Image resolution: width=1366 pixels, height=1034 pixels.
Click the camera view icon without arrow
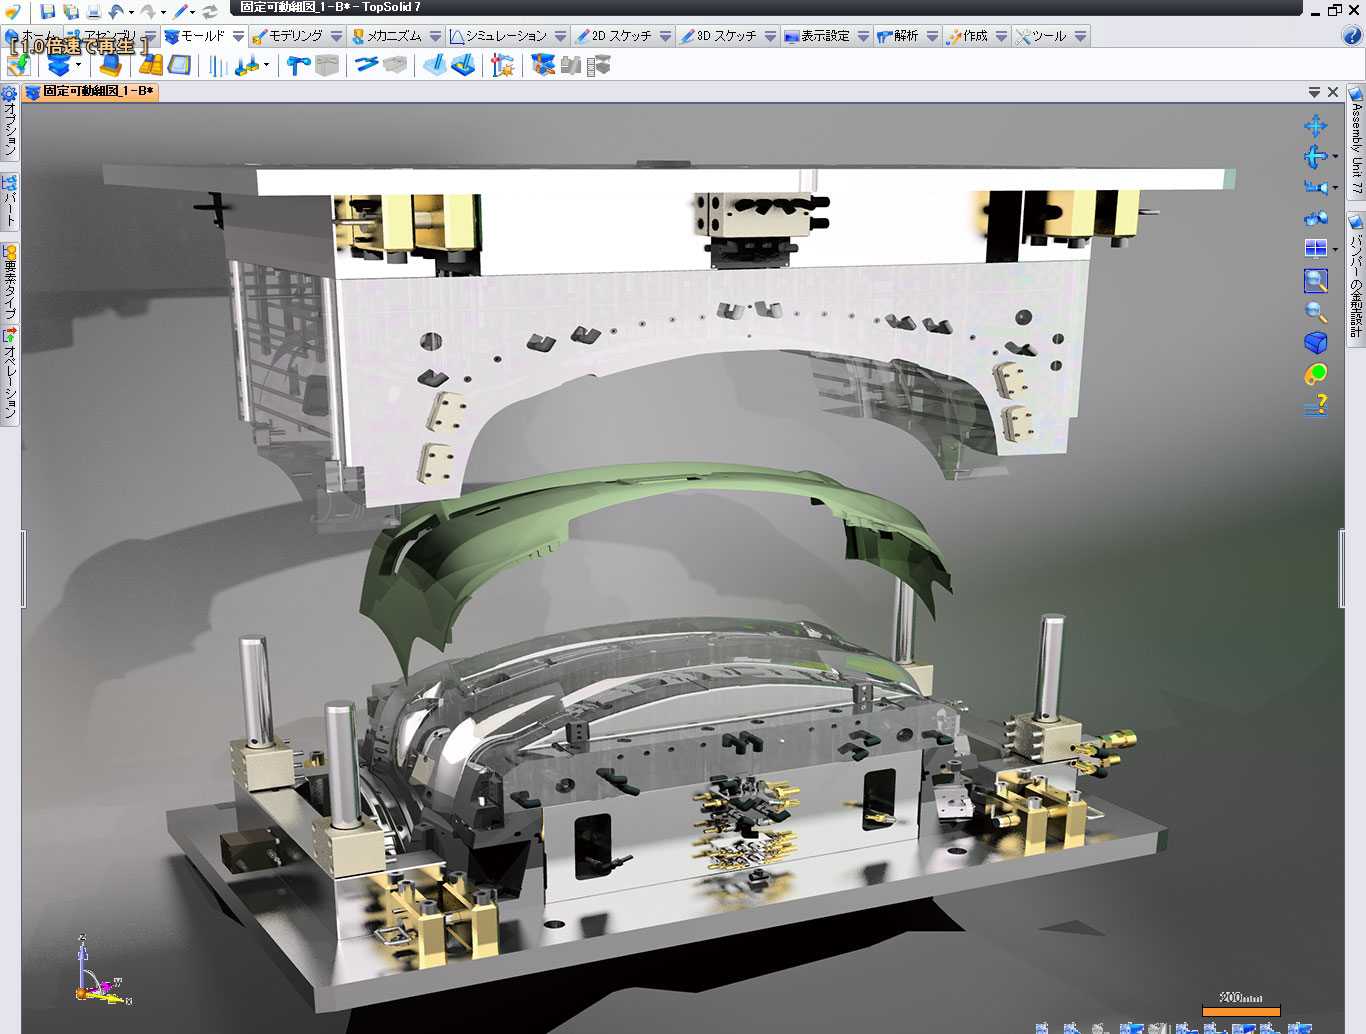(x=1315, y=218)
